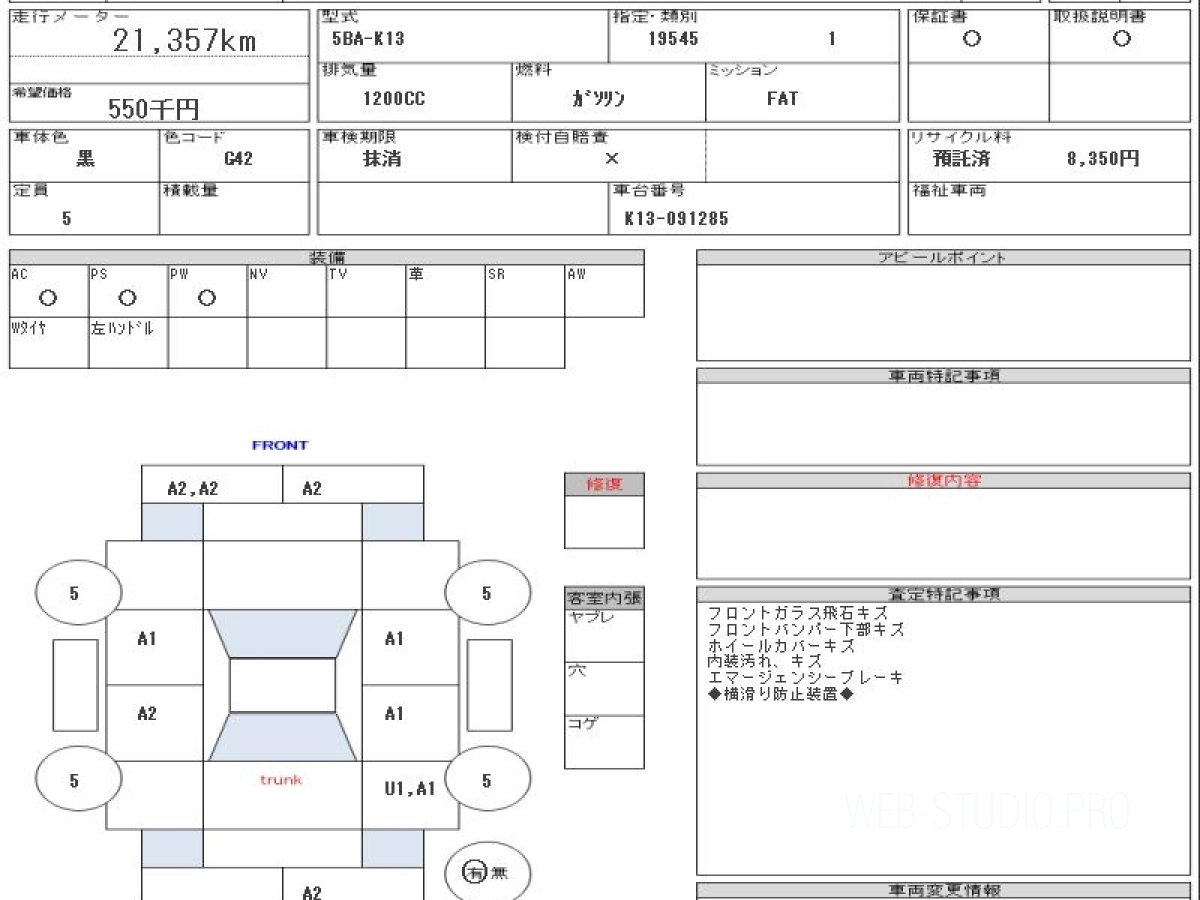
Task: Select the フロントガラス飛石キズ note line
Action: click(796, 613)
